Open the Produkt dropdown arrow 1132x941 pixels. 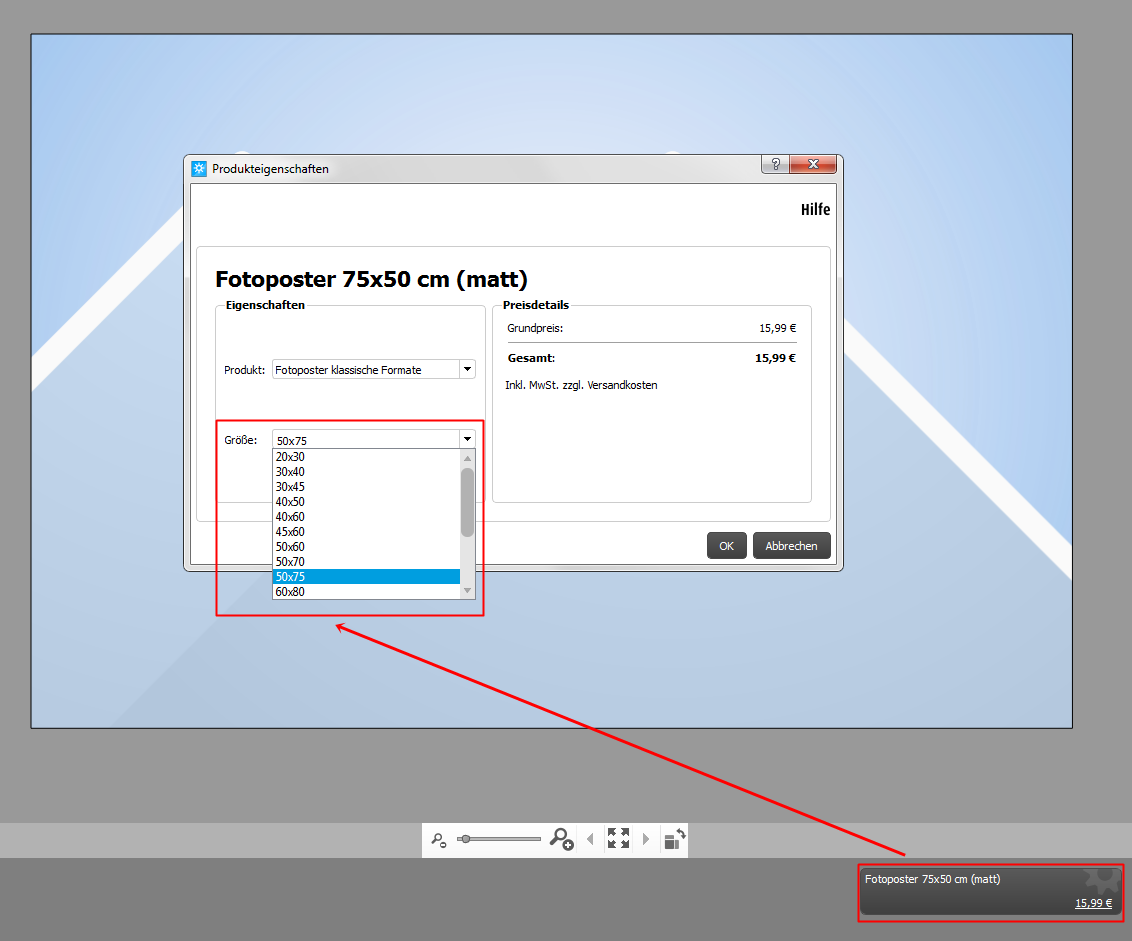tap(467, 369)
